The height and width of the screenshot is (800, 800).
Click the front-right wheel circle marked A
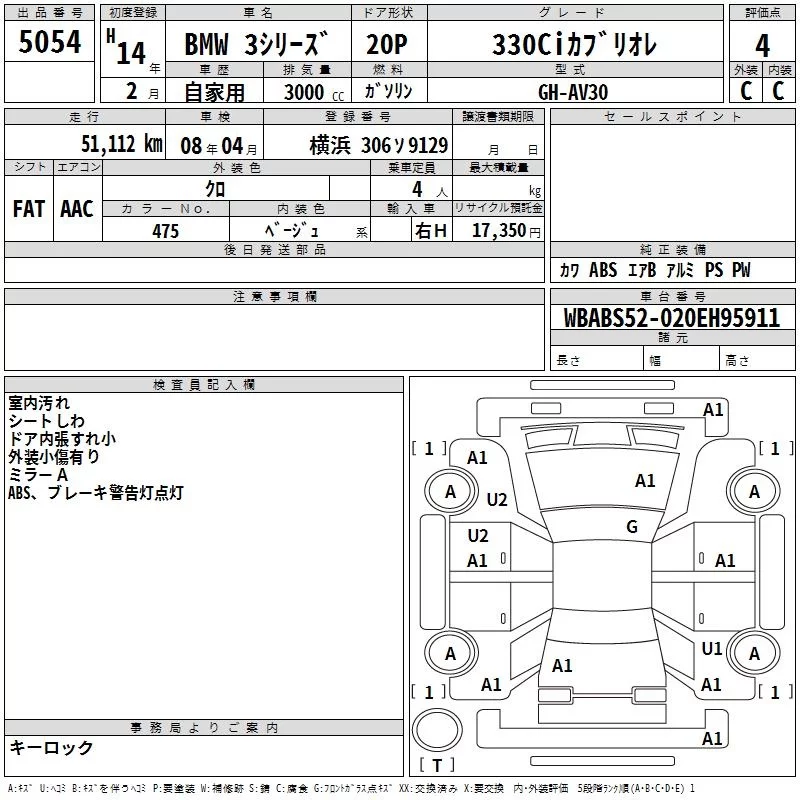point(754,491)
